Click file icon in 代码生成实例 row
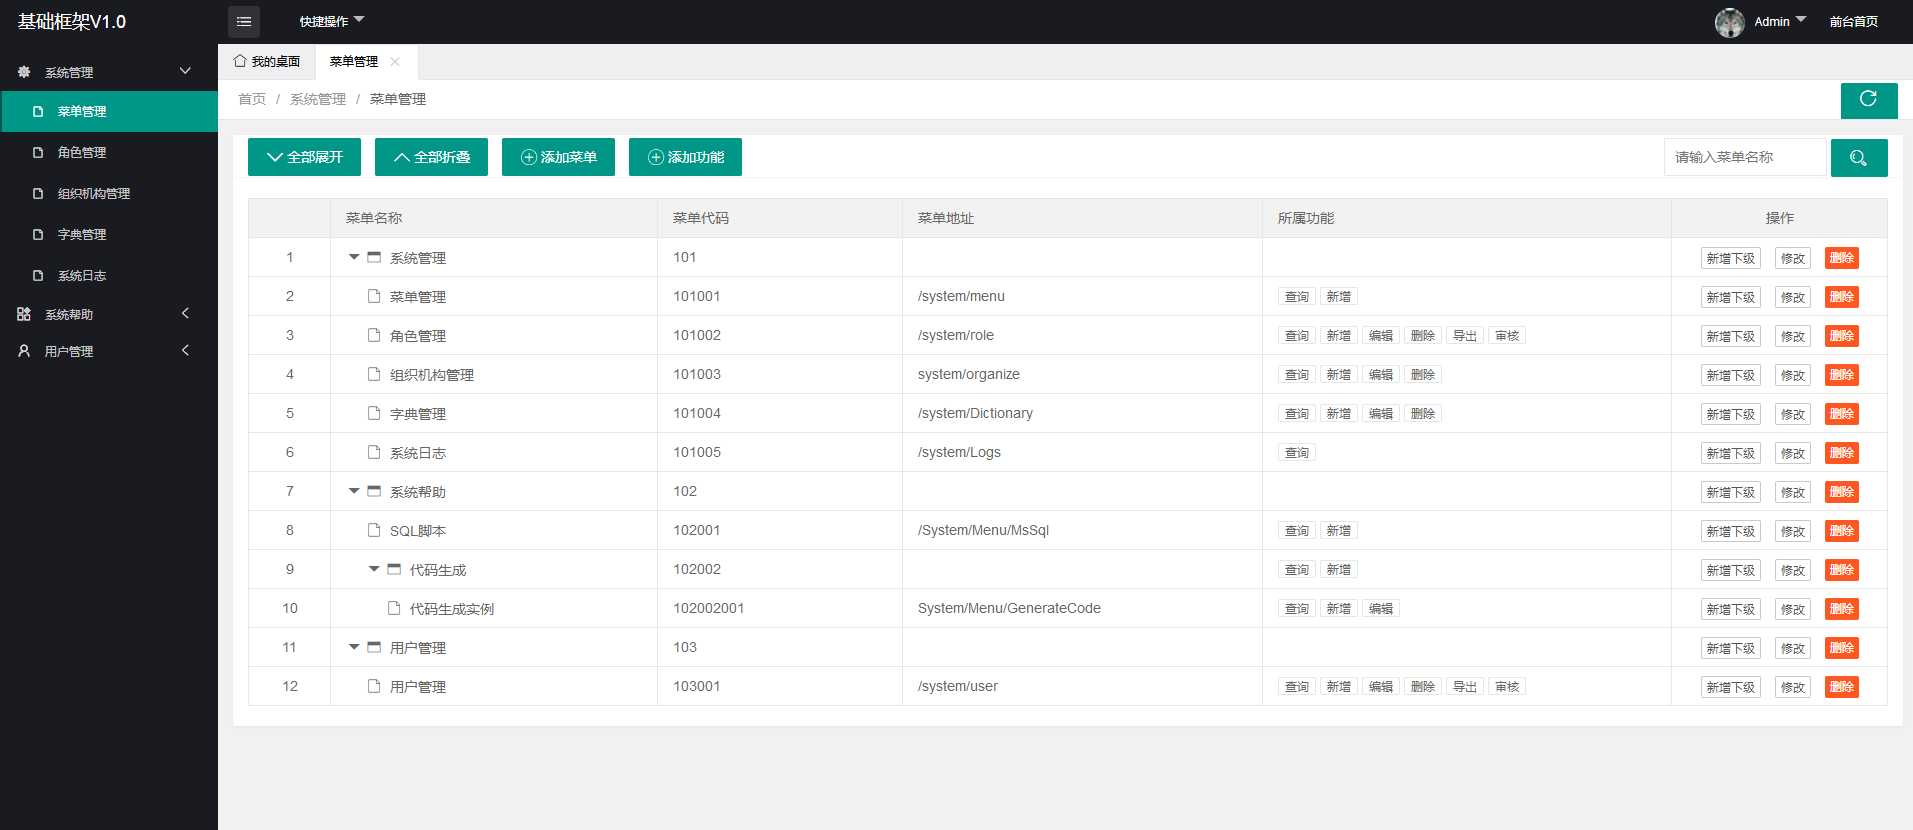Viewport: 1913px width, 830px height. tap(394, 608)
